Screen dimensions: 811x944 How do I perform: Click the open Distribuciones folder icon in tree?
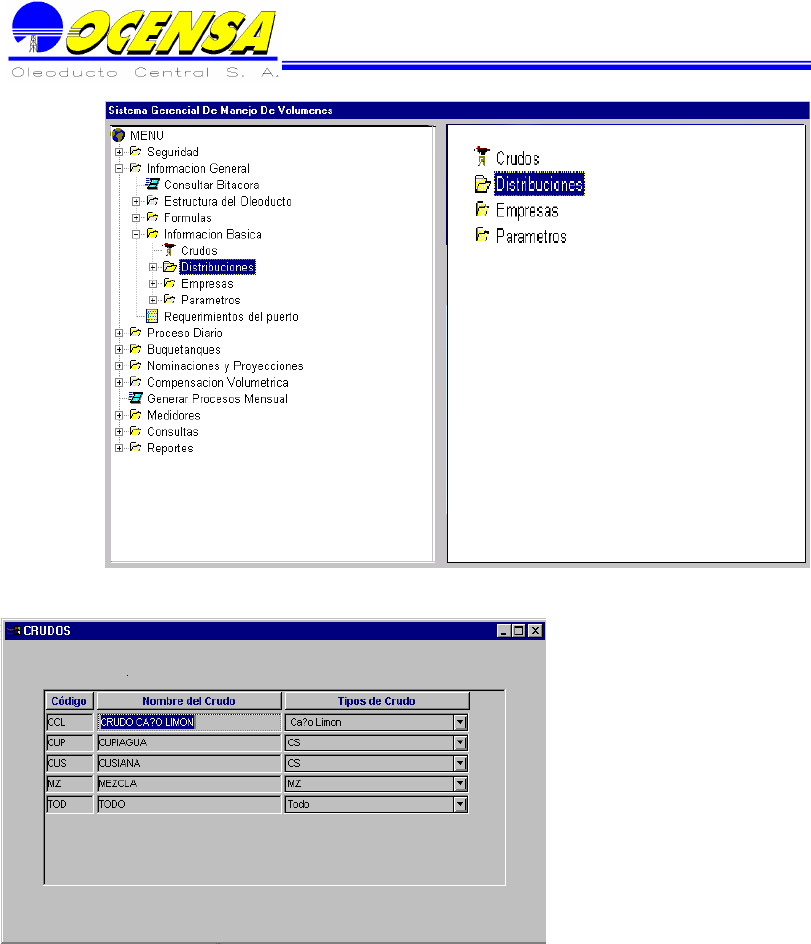point(170,267)
